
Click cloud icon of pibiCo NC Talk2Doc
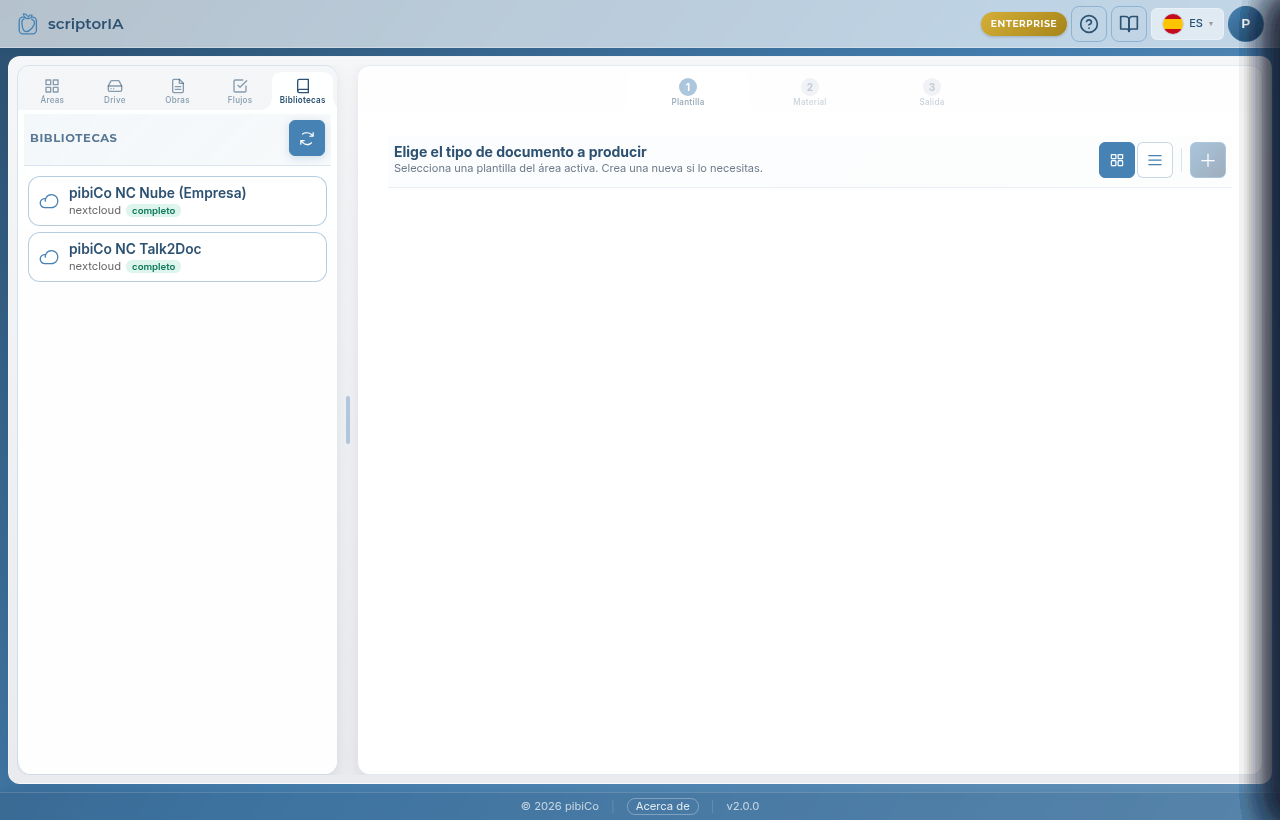[49, 257]
